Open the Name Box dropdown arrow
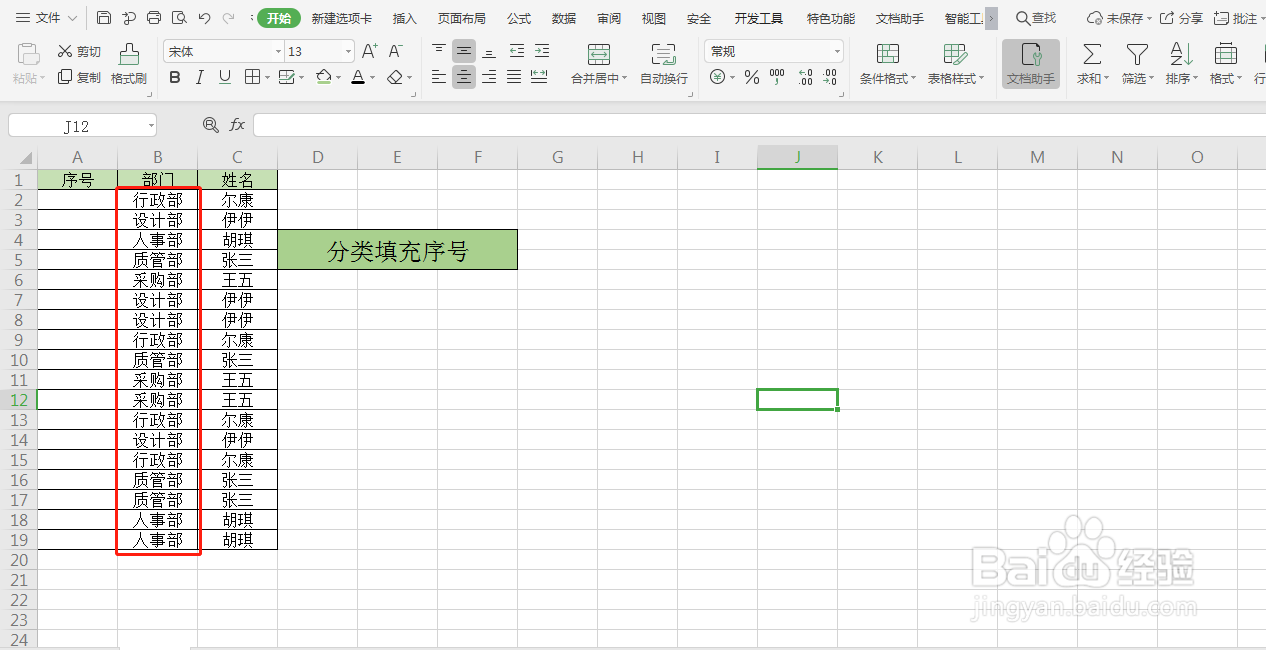 151,126
